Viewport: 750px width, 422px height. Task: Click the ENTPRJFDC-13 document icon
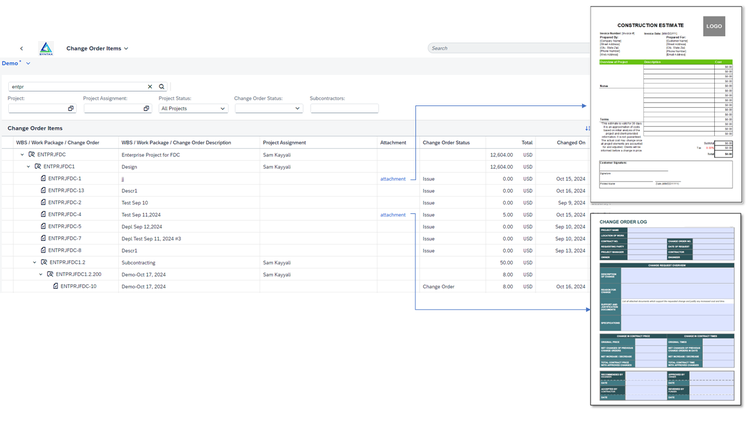43,190
